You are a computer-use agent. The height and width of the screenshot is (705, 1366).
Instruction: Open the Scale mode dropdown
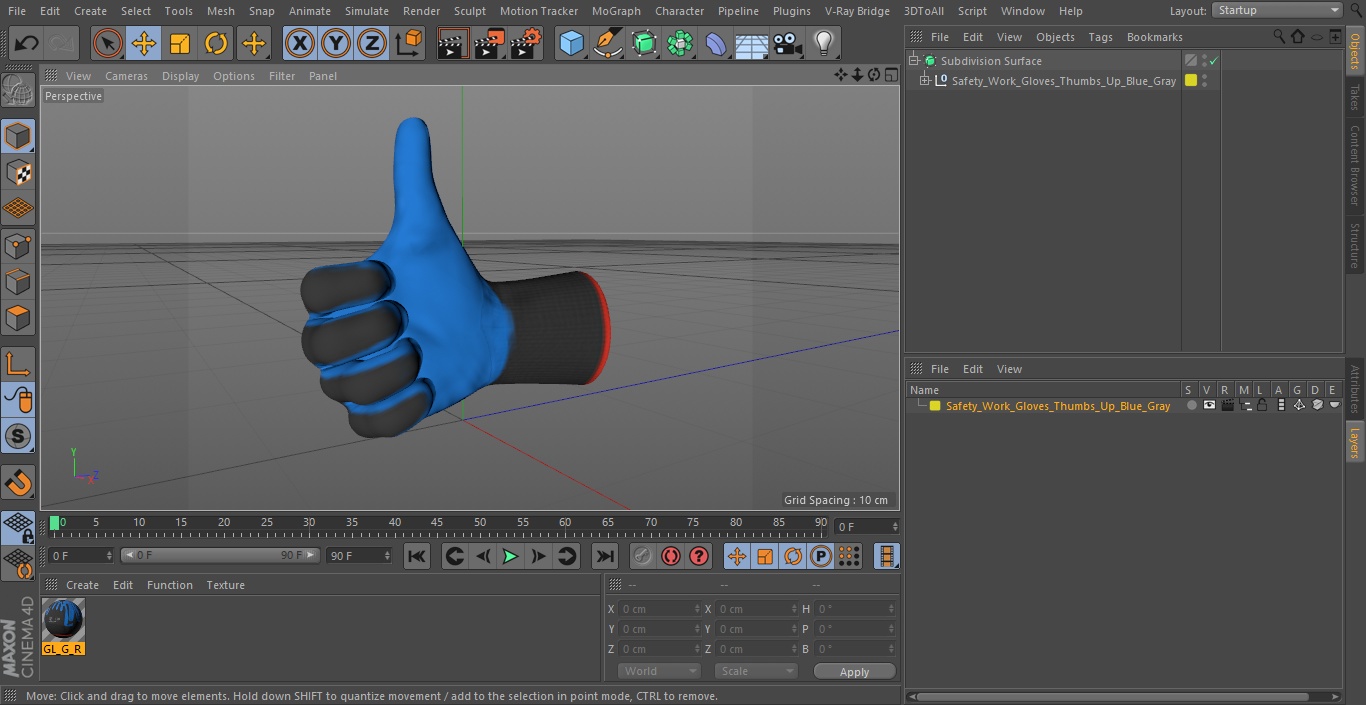click(x=756, y=671)
